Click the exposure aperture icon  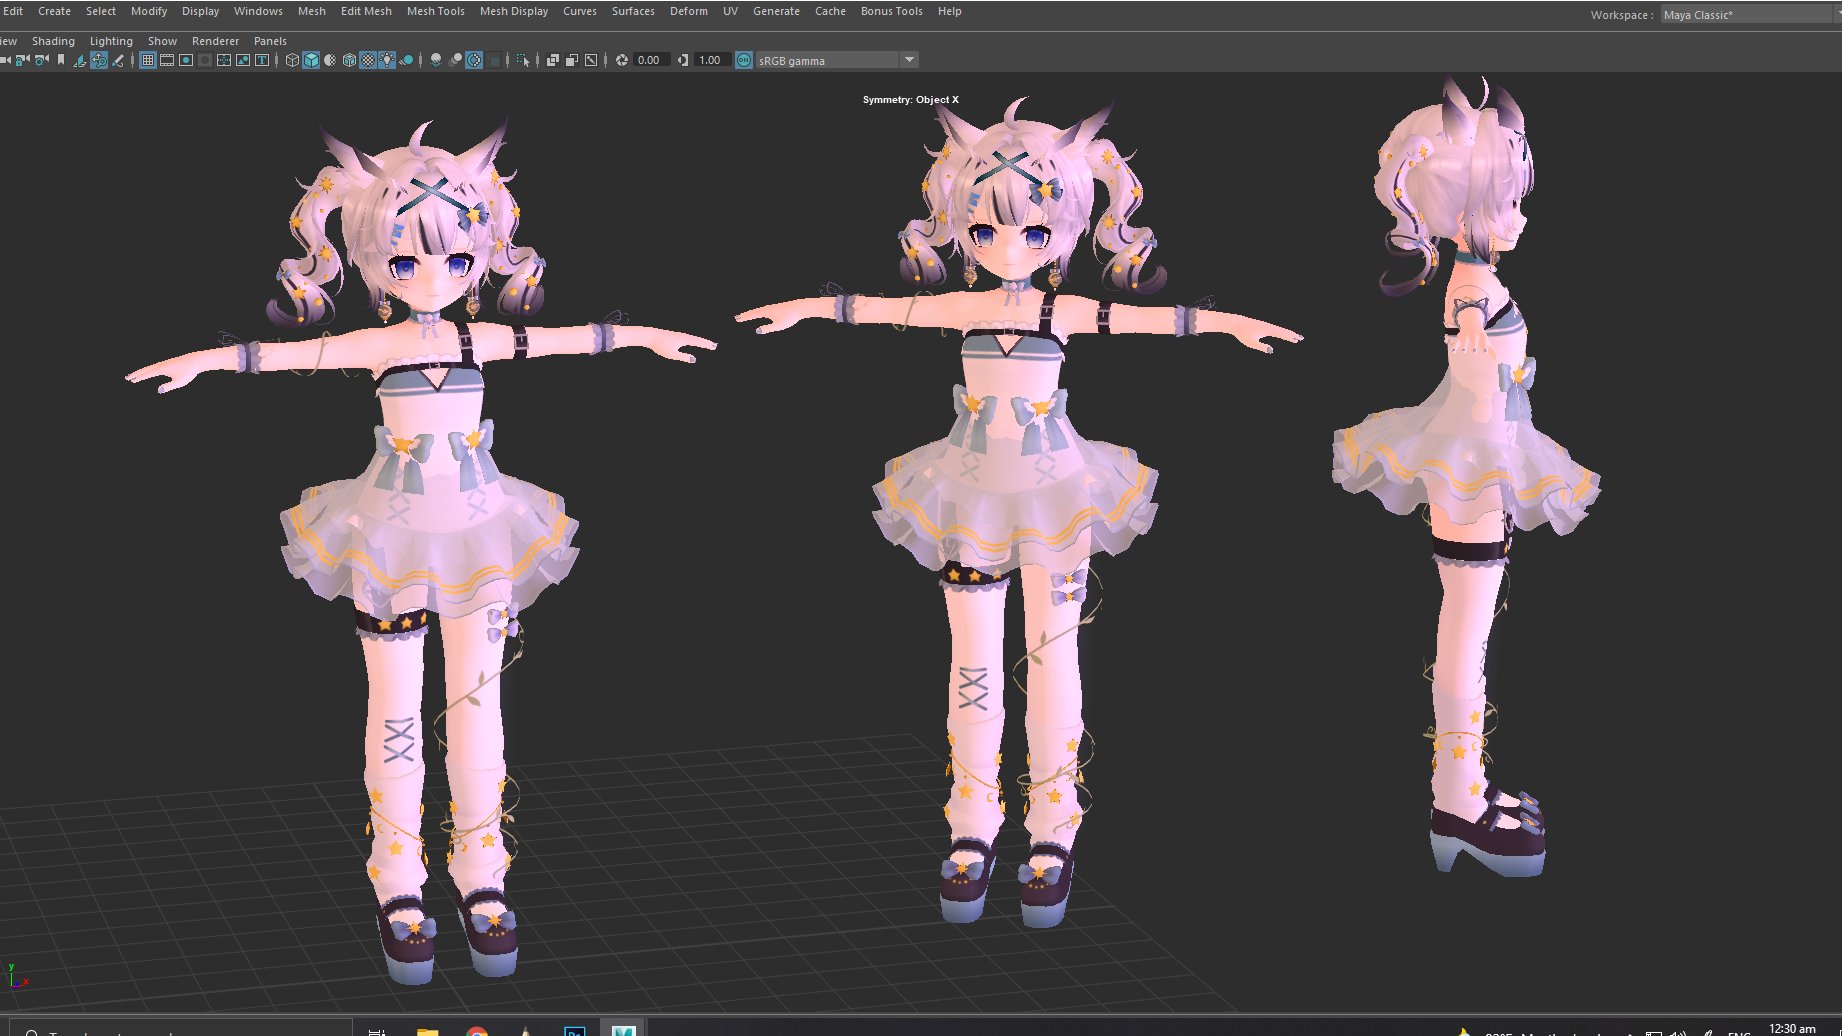point(622,60)
